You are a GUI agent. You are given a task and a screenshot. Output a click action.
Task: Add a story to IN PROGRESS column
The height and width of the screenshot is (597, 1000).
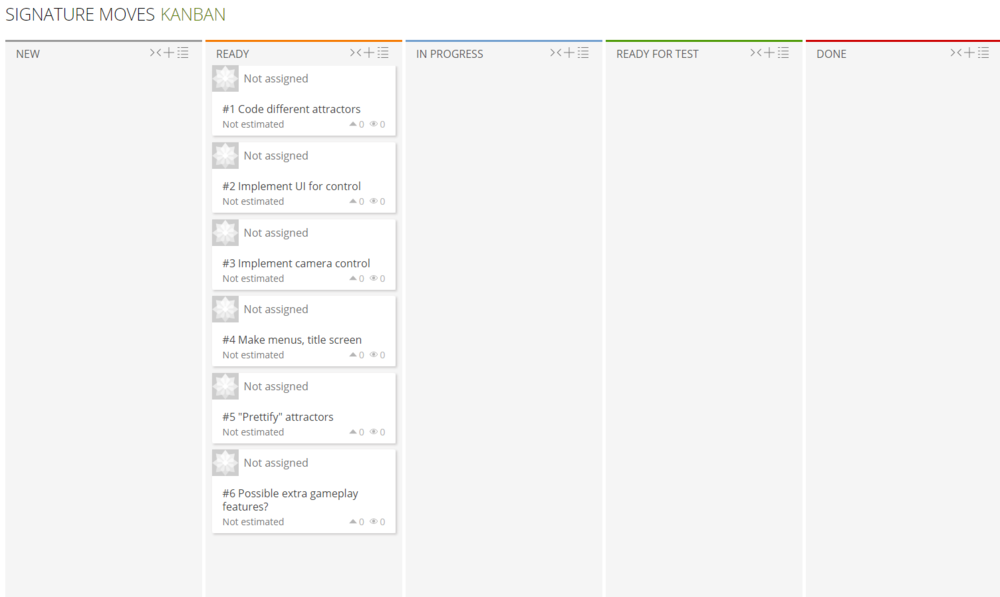[x=569, y=53]
